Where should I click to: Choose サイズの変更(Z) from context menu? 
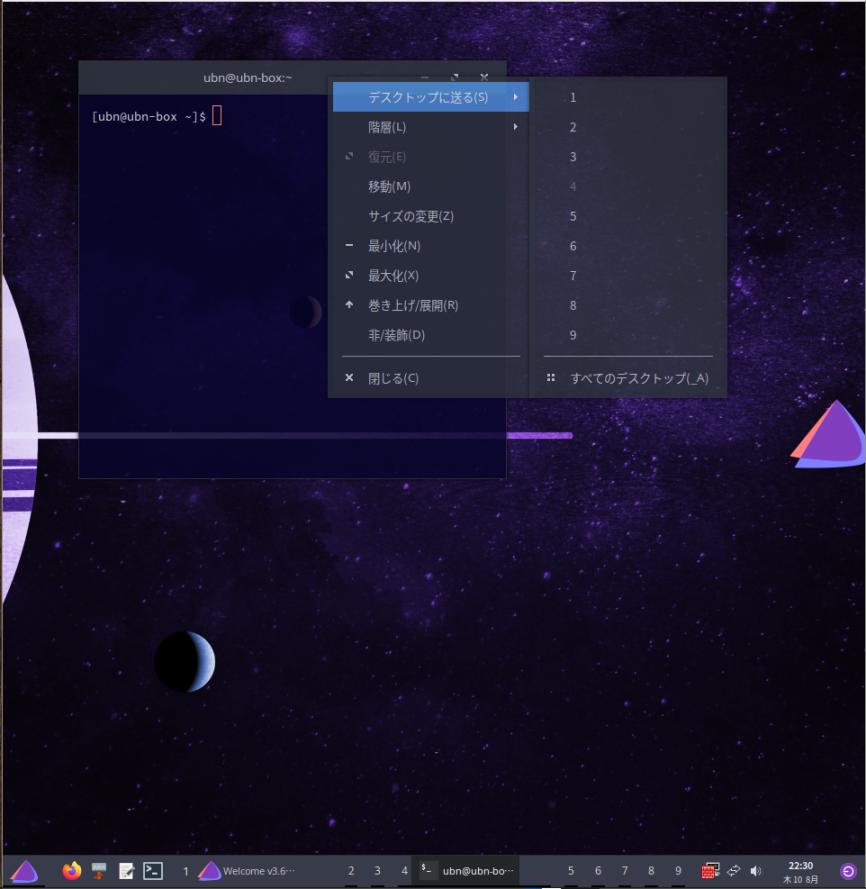click(430, 216)
